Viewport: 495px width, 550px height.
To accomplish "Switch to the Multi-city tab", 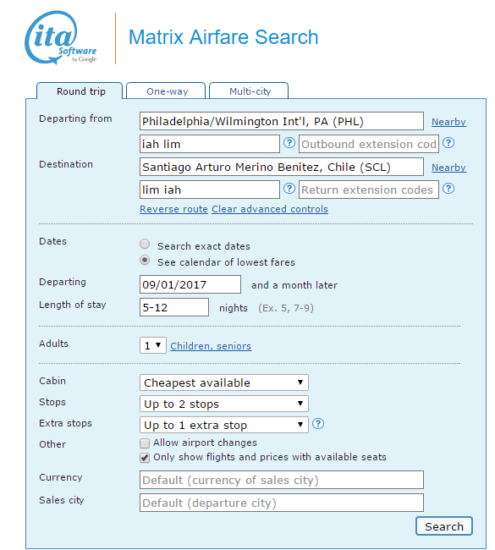I will click(x=249, y=91).
